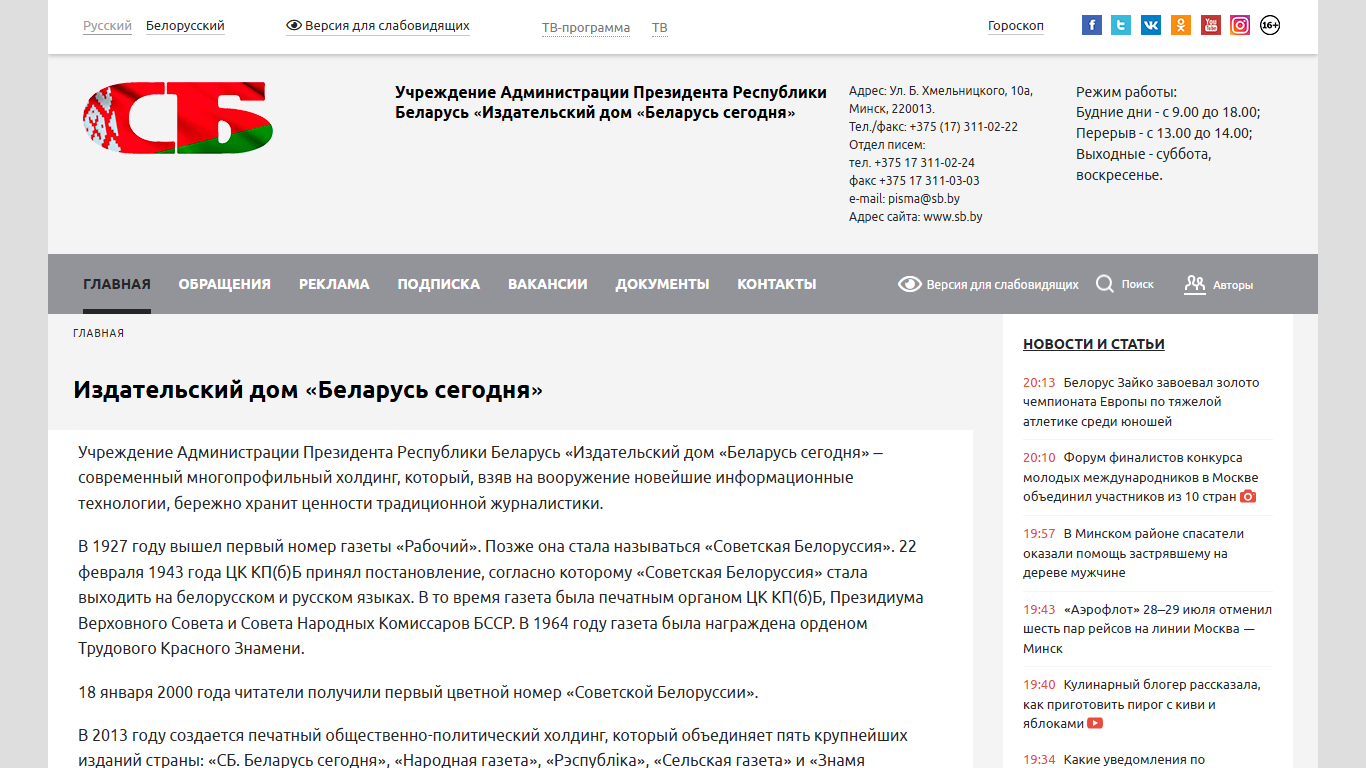
Task: Open the Instagram social icon
Action: click(1240, 25)
